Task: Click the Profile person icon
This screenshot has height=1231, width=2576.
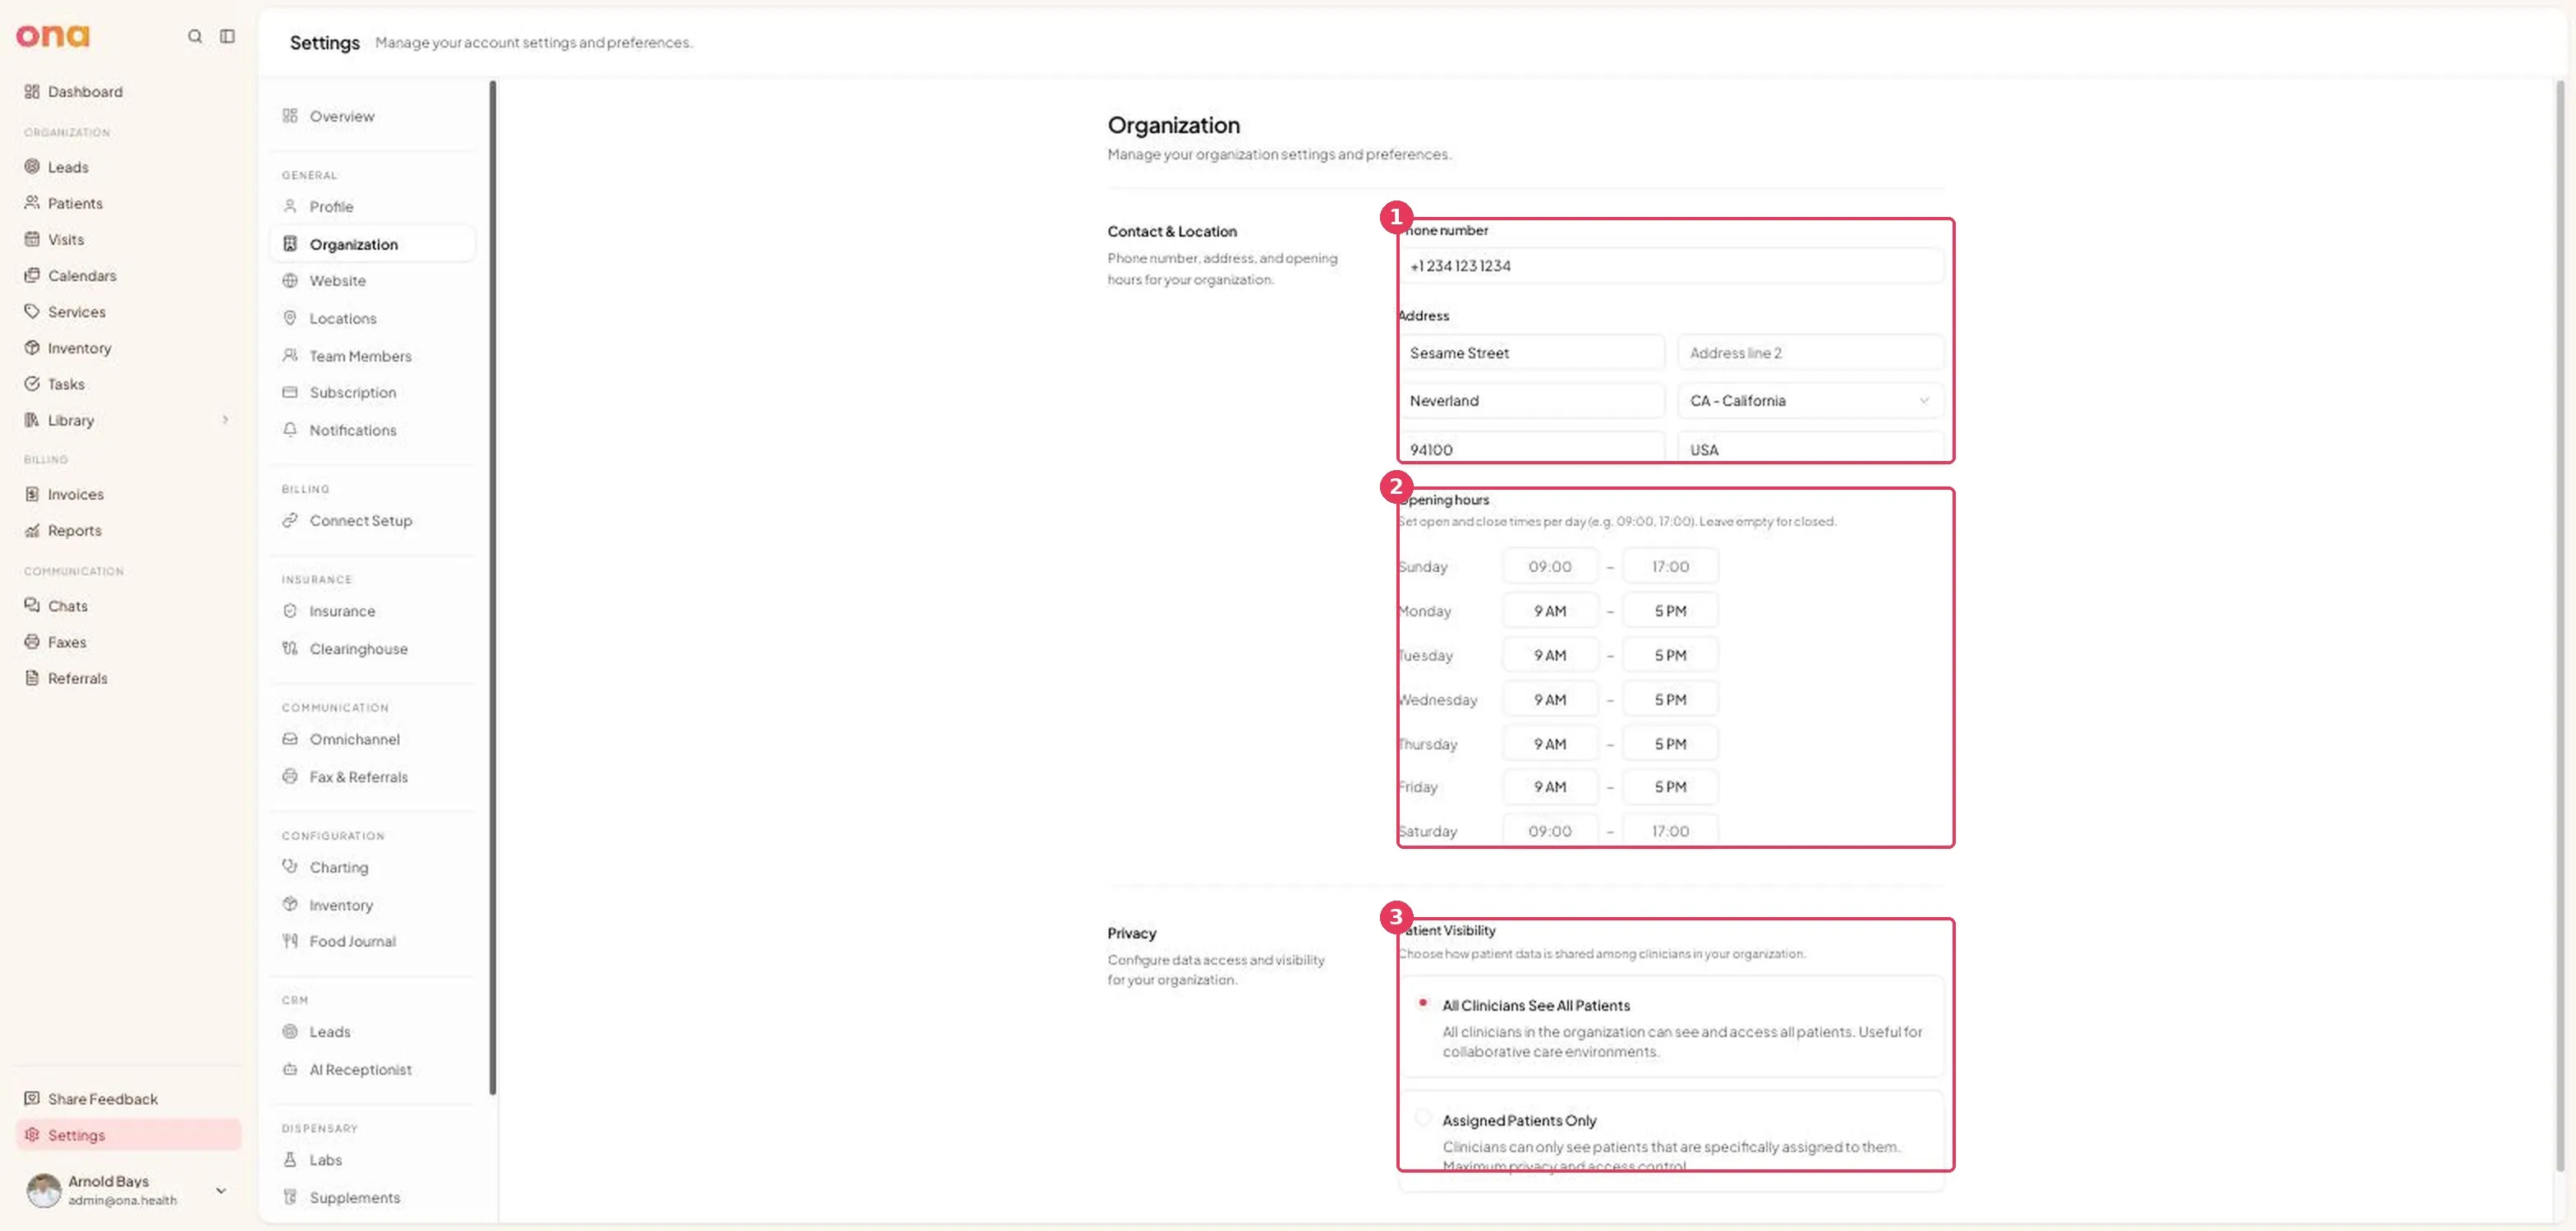Action: coord(290,206)
